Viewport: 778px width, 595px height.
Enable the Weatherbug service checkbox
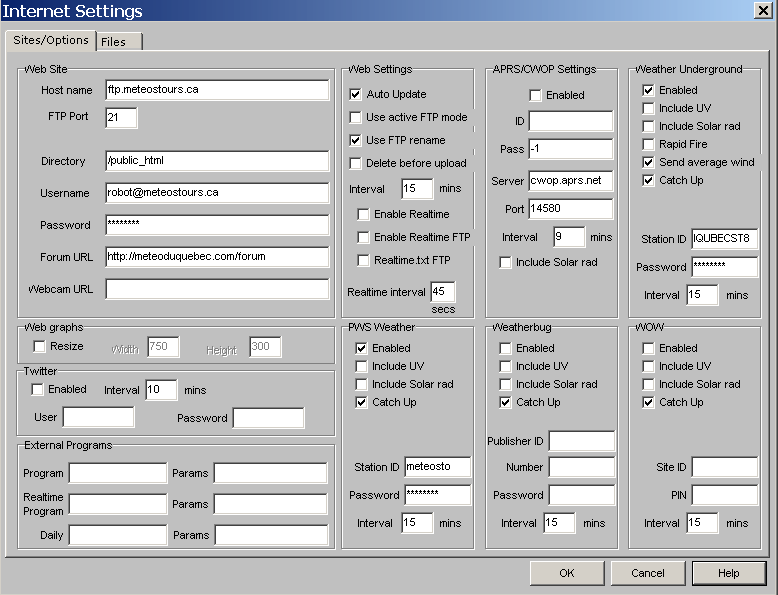coord(506,348)
